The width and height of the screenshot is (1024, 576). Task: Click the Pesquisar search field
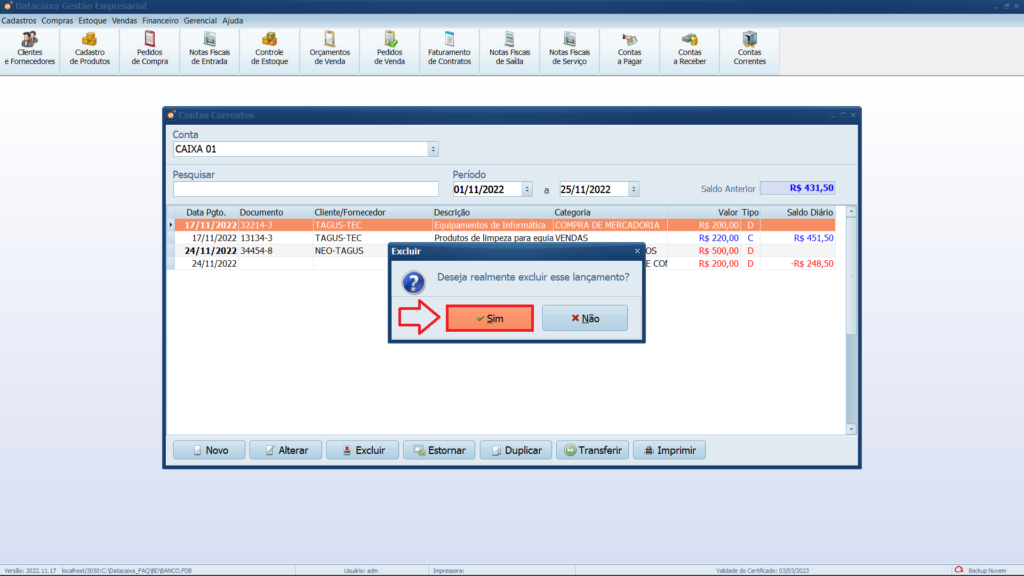click(x=305, y=189)
